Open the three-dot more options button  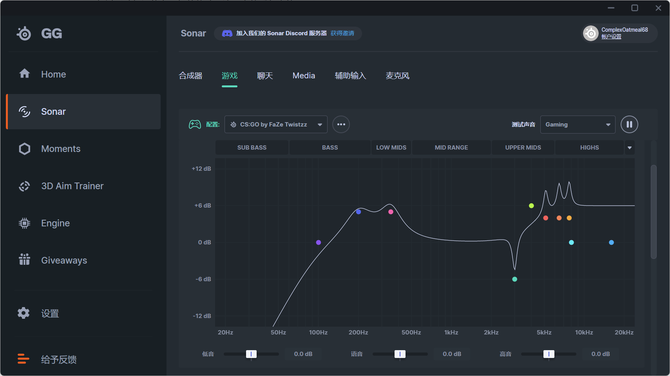point(341,124)
